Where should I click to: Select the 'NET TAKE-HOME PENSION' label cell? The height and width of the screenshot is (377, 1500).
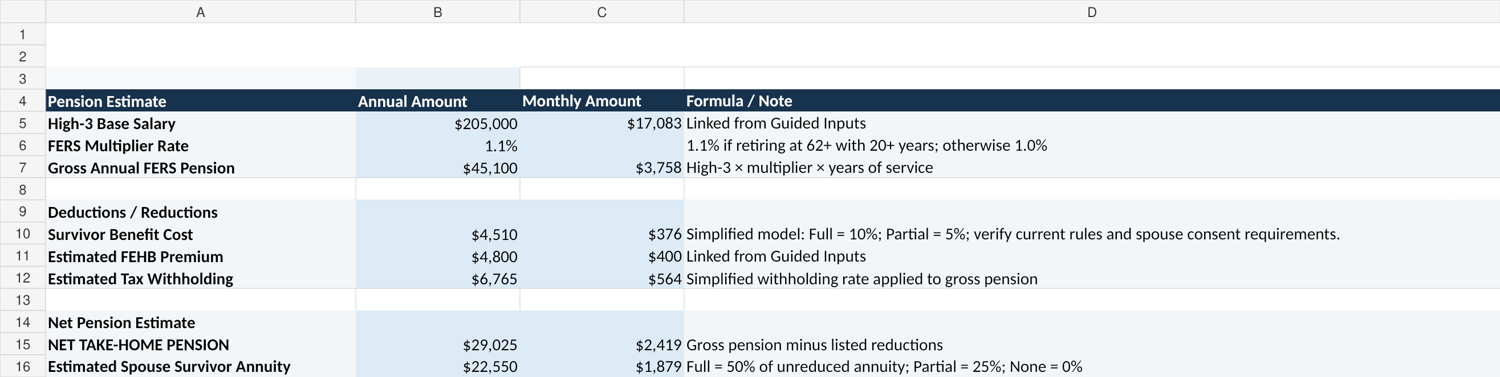[201, 344]
